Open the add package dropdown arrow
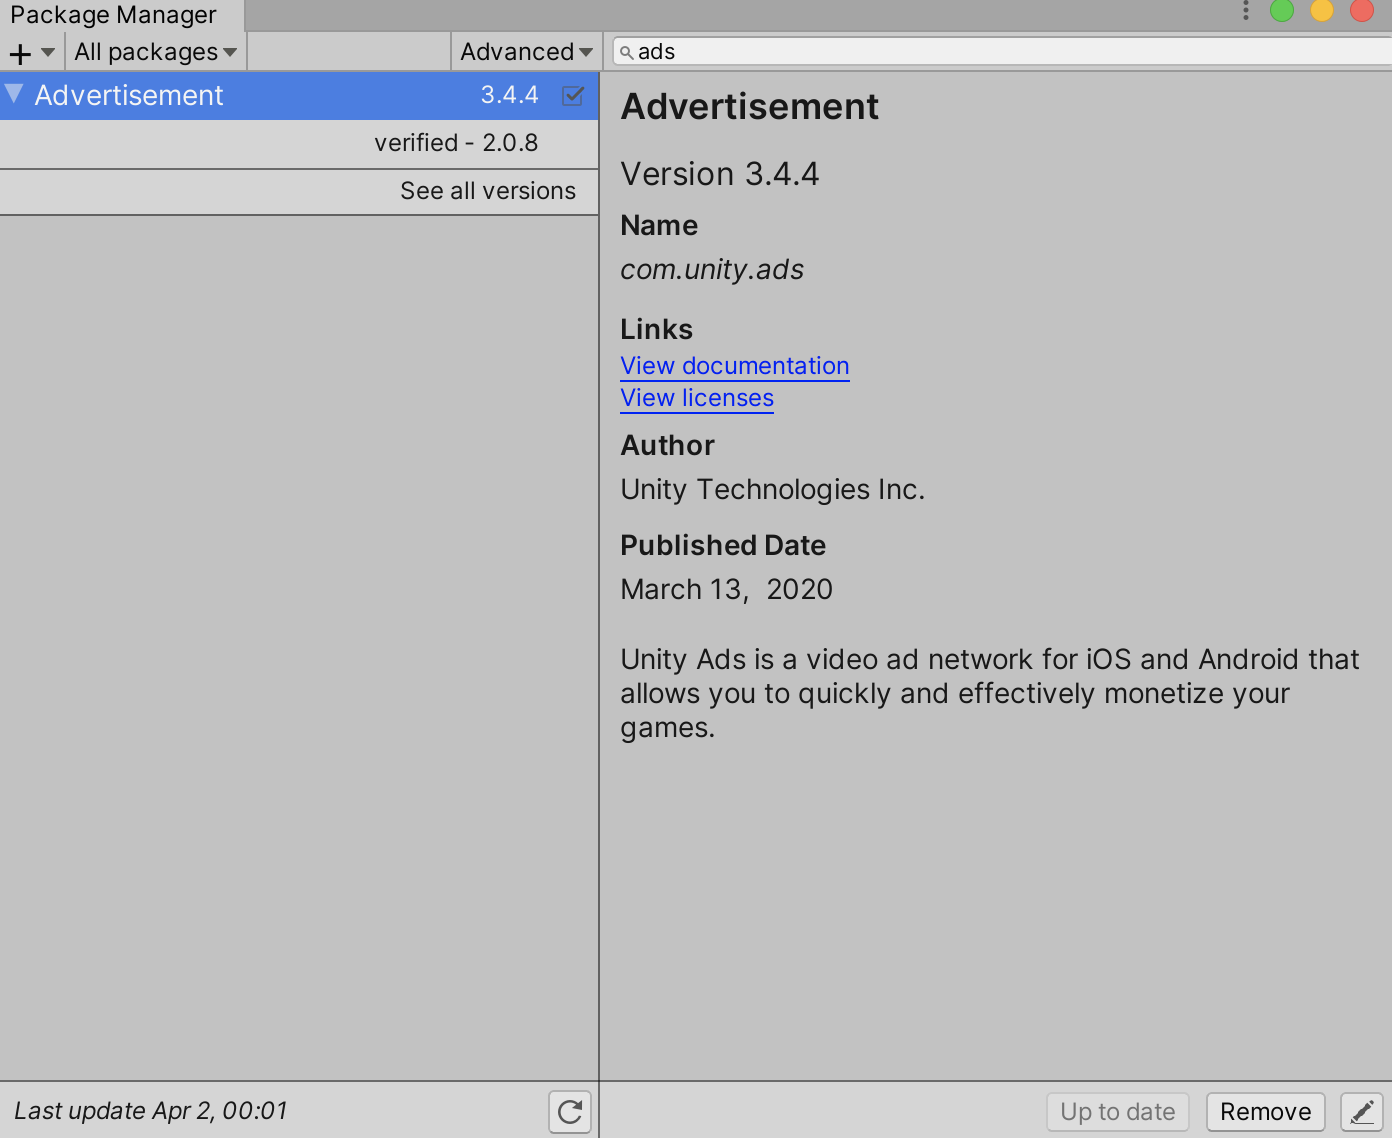The image size is (1392, 1138). [x=47, y=52]
